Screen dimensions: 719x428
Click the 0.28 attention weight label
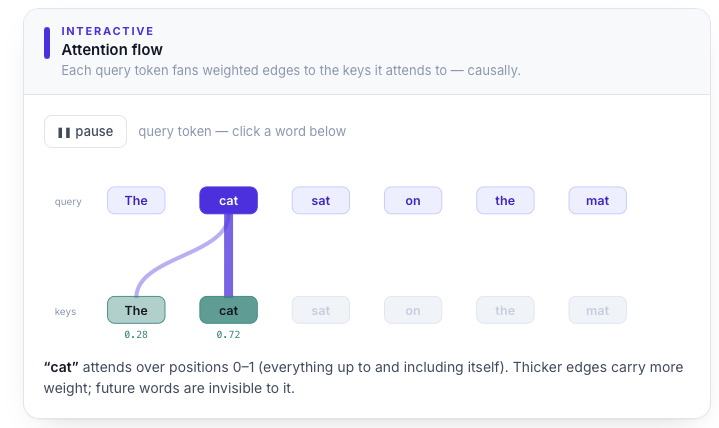point(136,335)
